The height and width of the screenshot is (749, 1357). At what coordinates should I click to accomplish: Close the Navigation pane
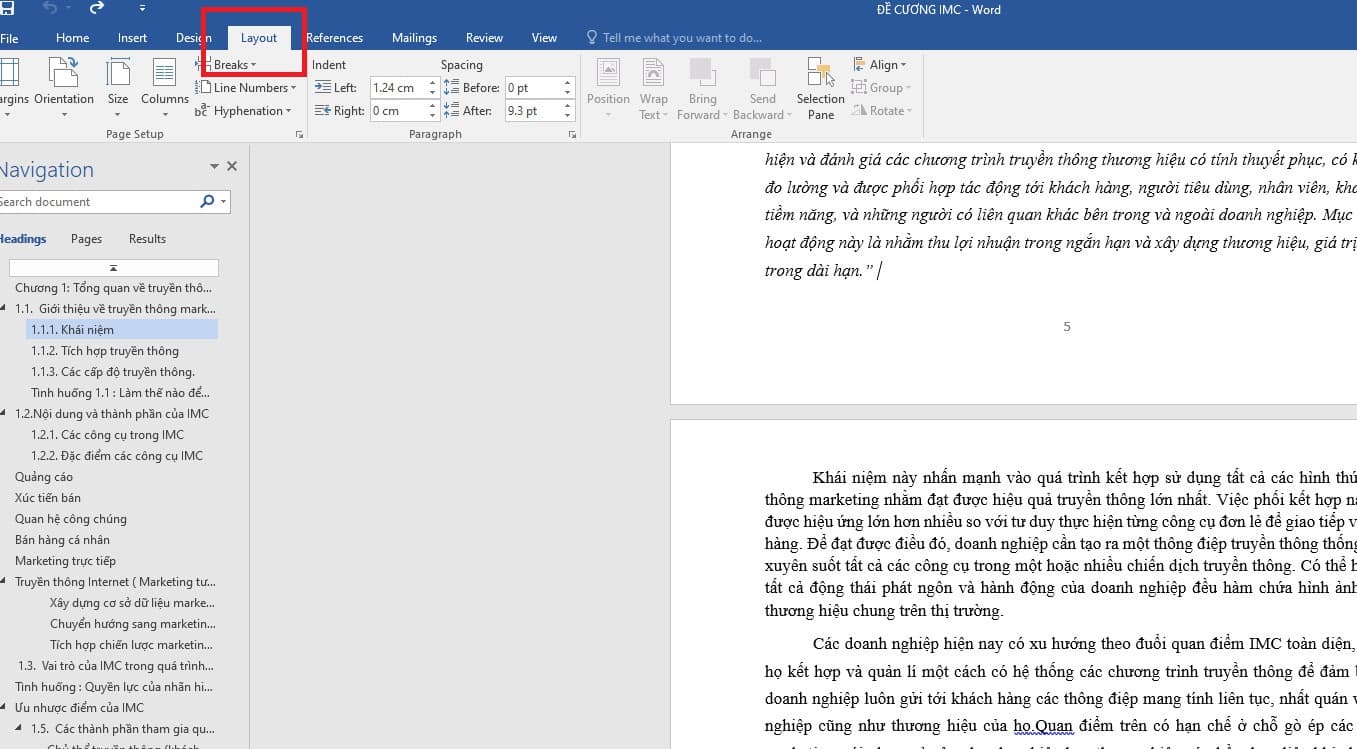232,167
